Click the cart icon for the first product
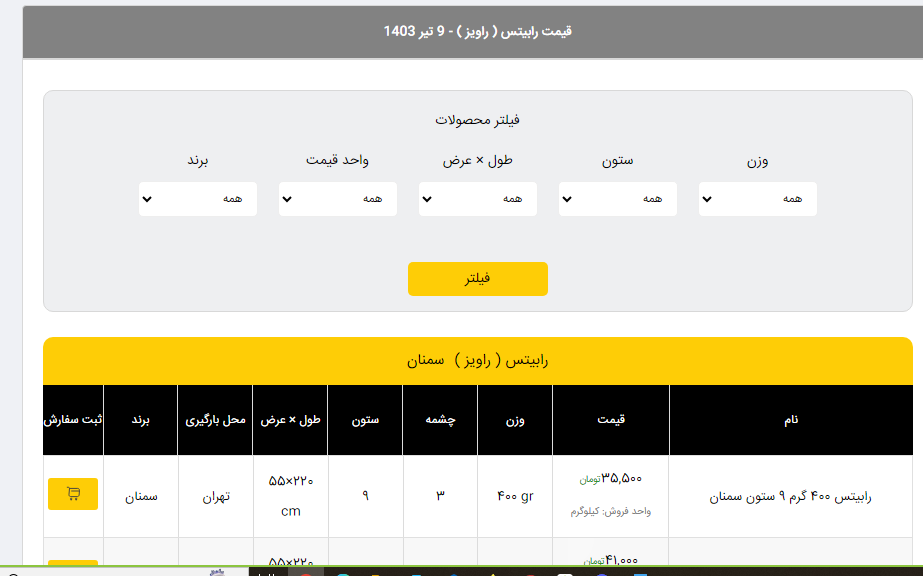This screenshot has height=576, width=923. point(73,494)
